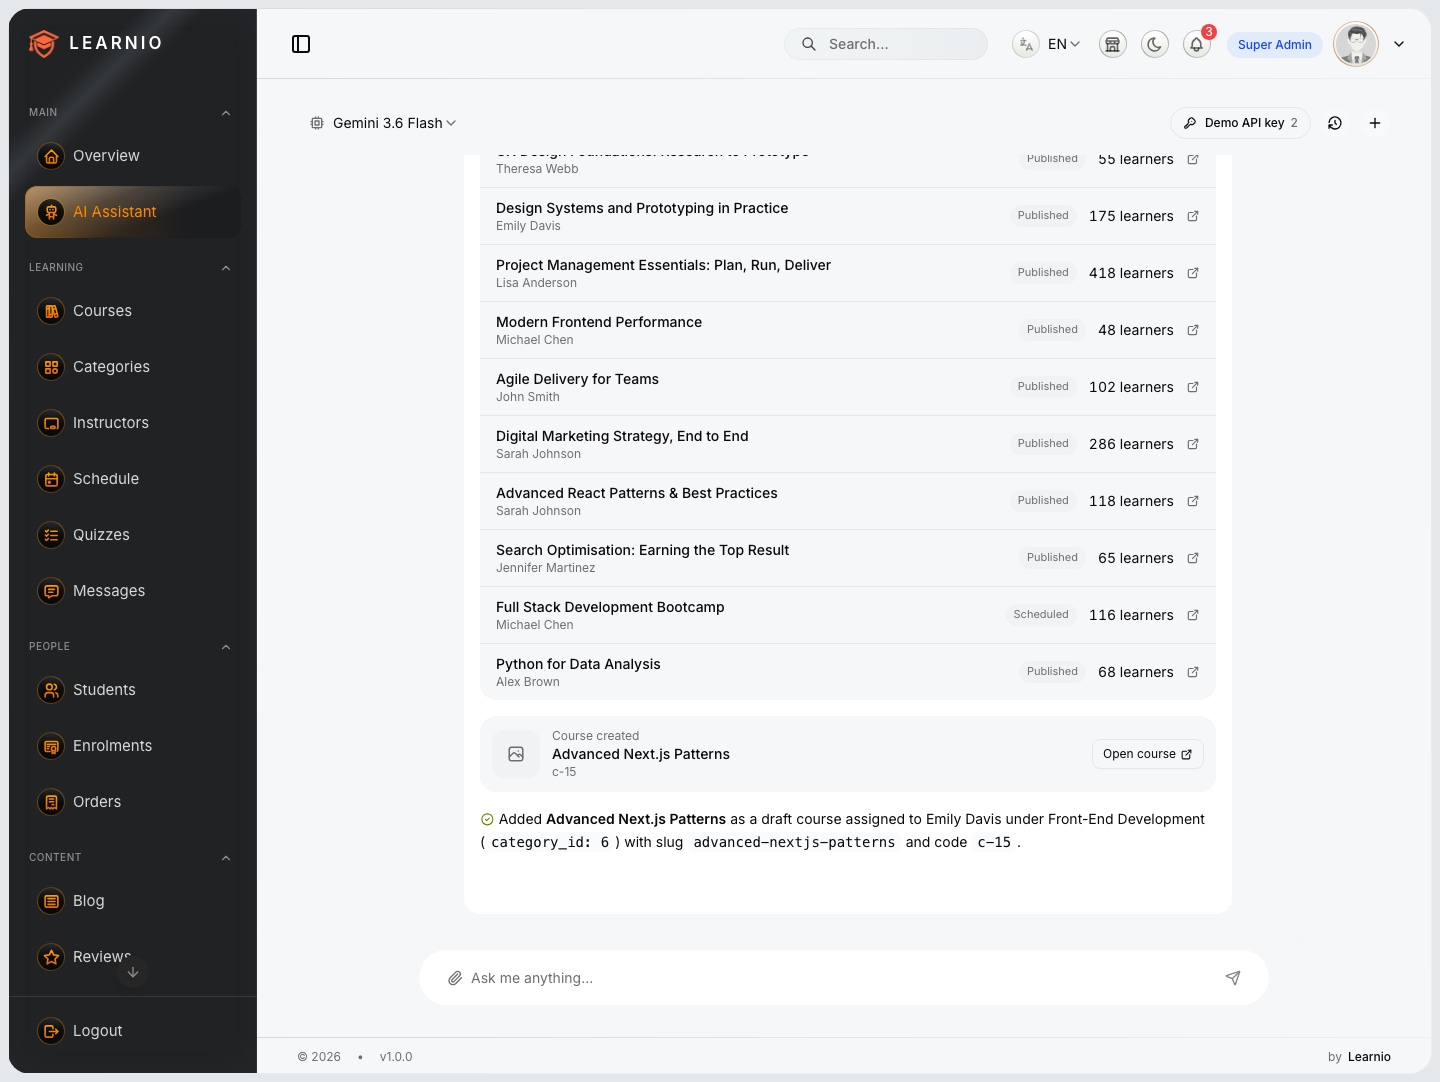Open external link for Design Systems and Prototyping

(x=1193, y=216)
